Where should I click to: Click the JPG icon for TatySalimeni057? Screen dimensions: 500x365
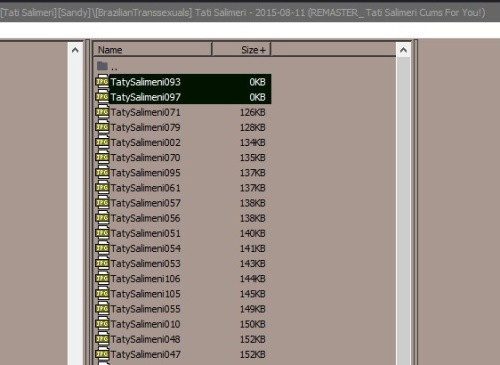coord(102,203)
